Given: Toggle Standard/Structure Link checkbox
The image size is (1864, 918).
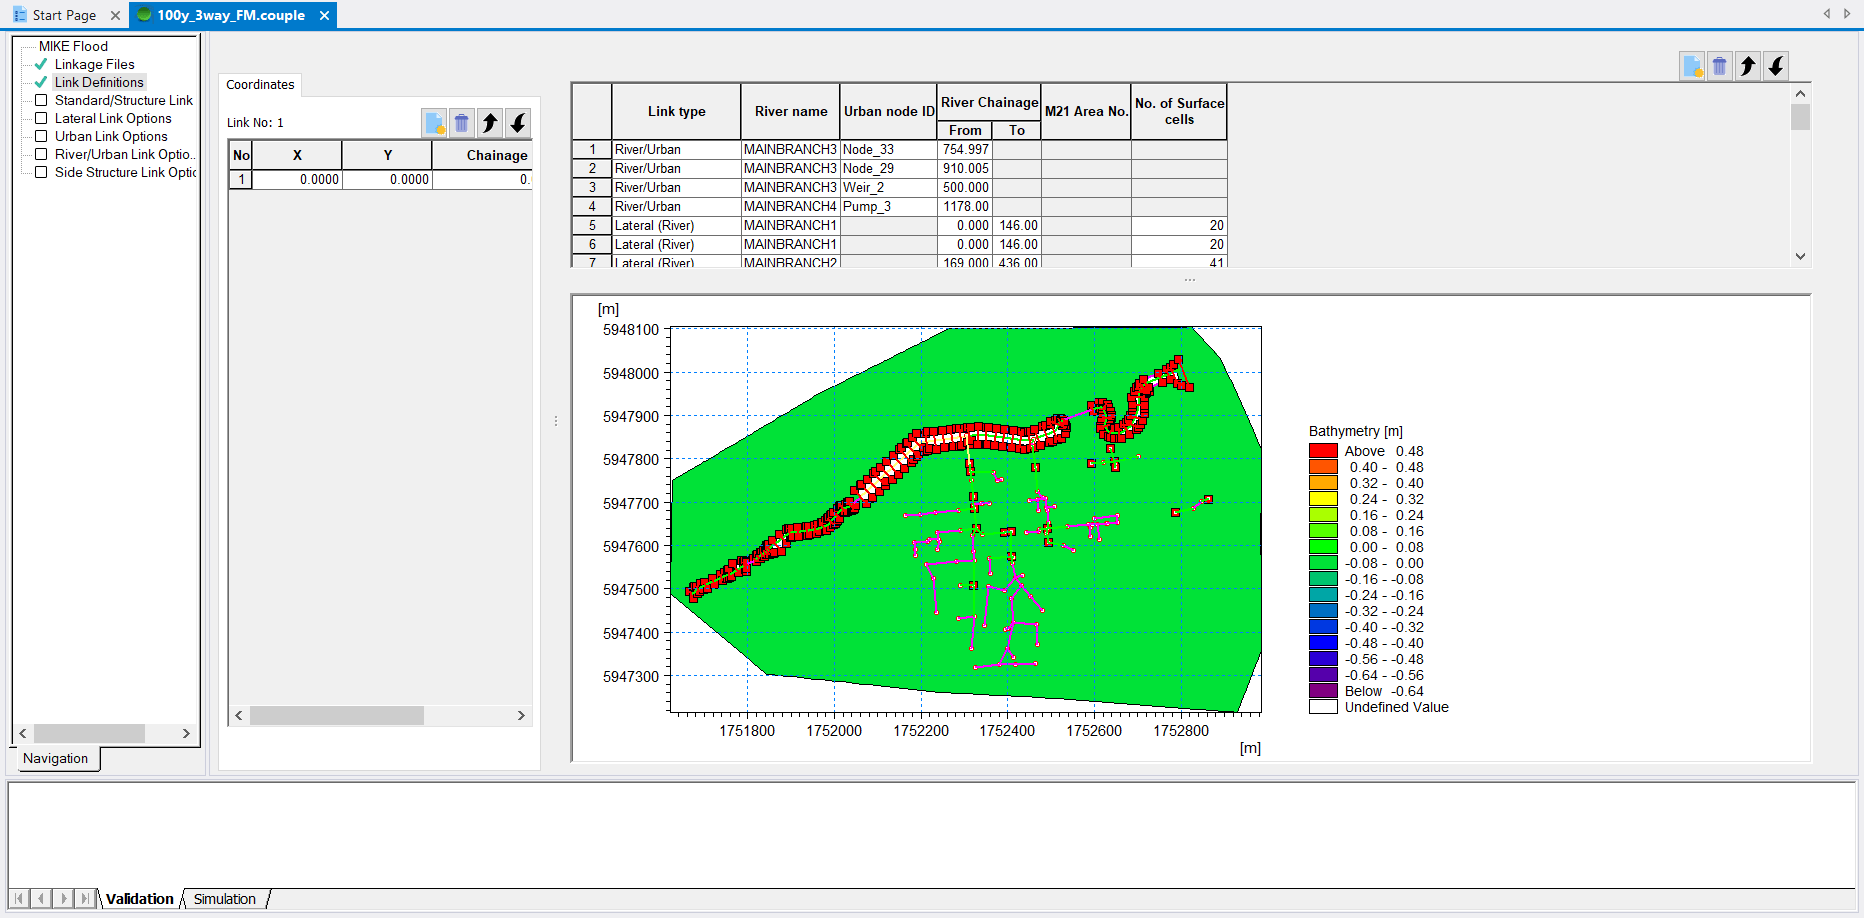Looking at the screenshot, I should 41,100.
